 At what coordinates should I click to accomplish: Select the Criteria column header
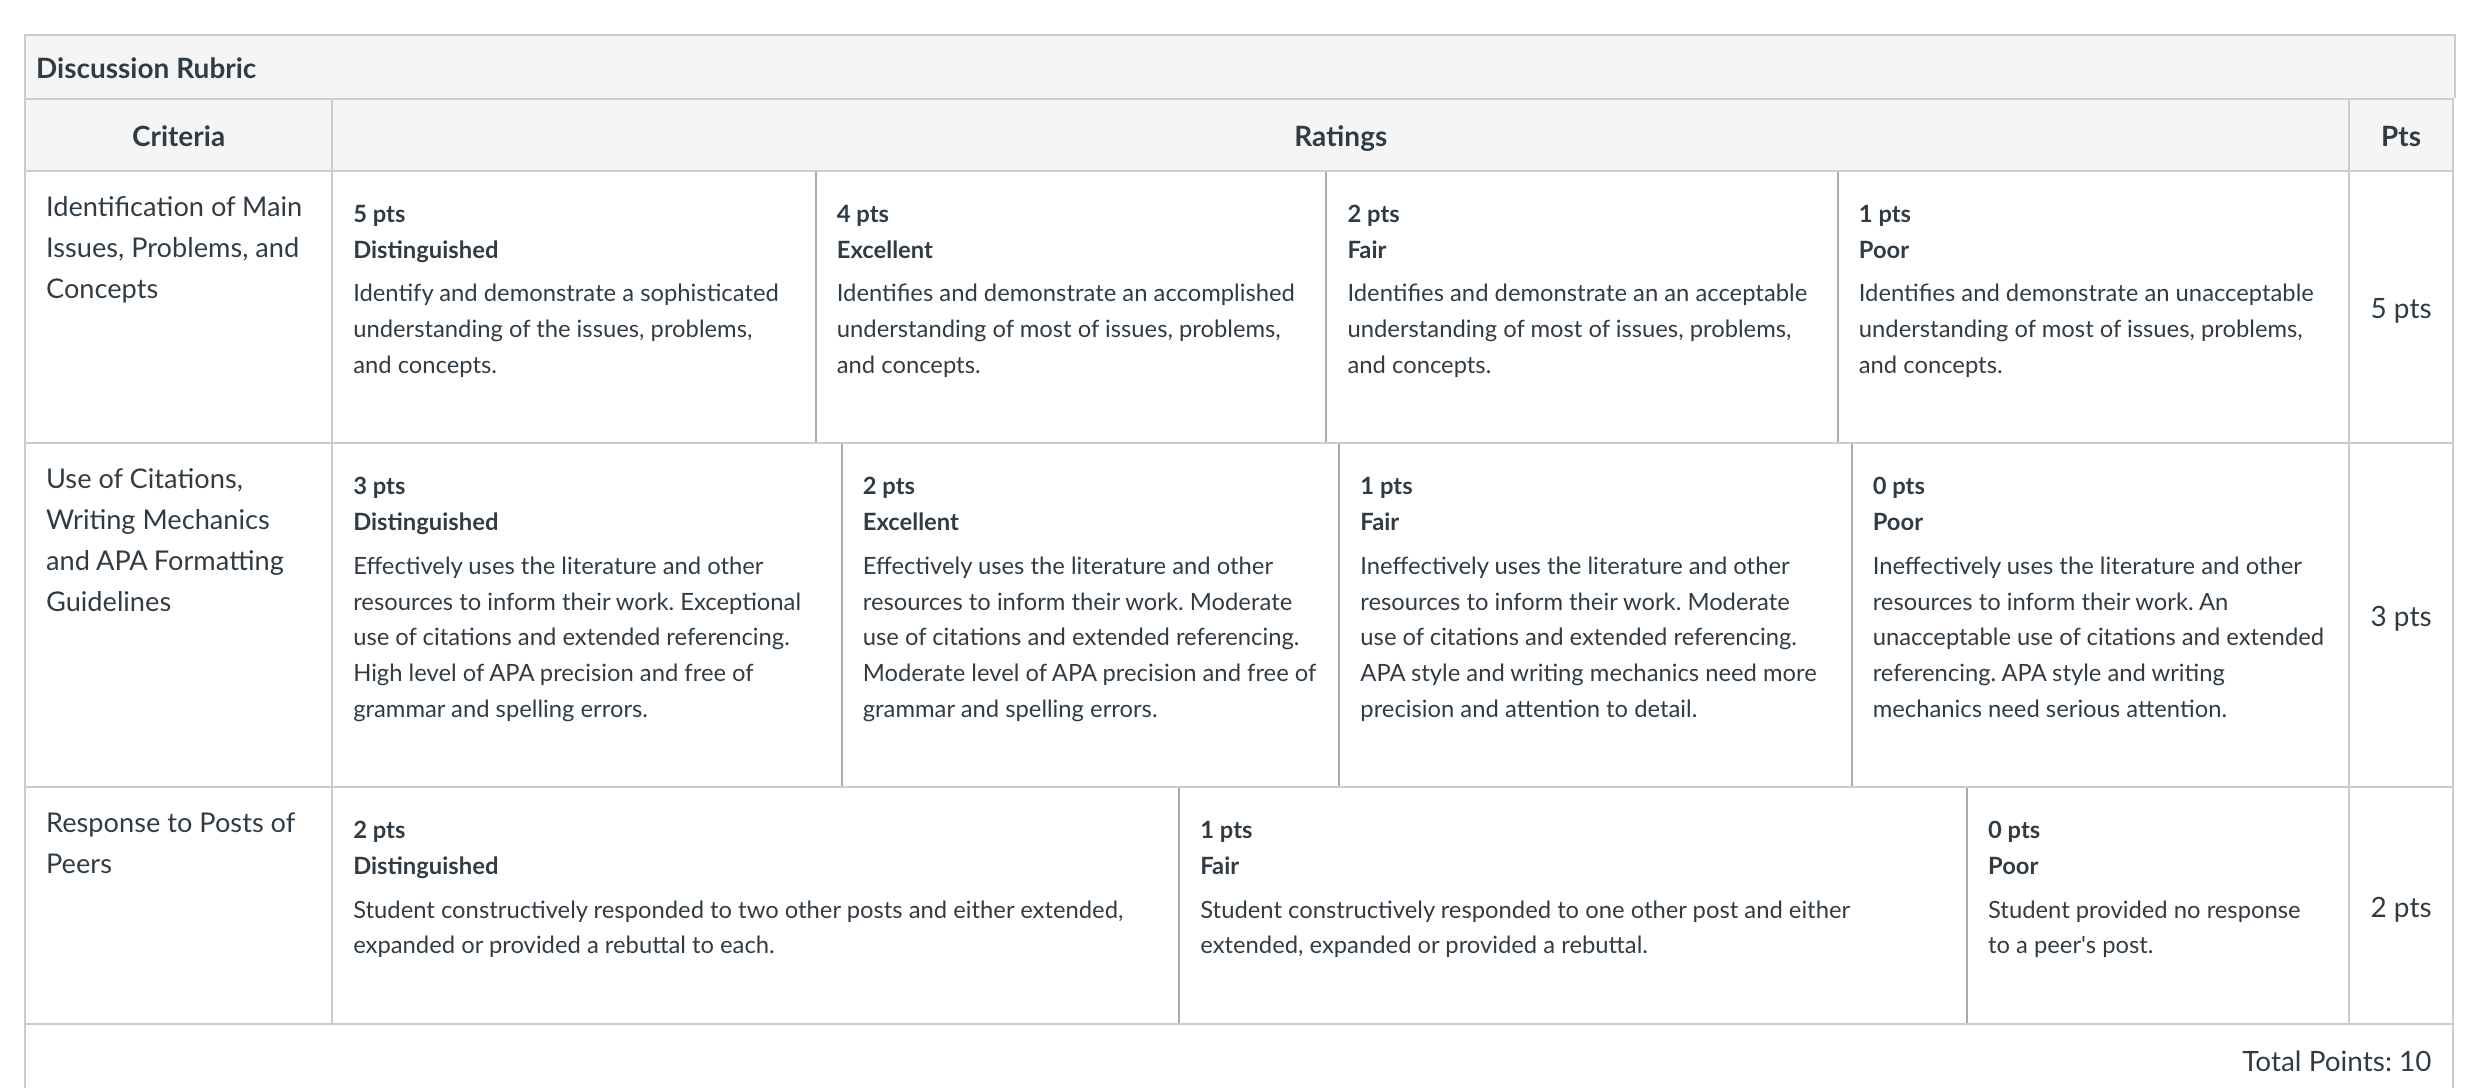tap(178, 136)
